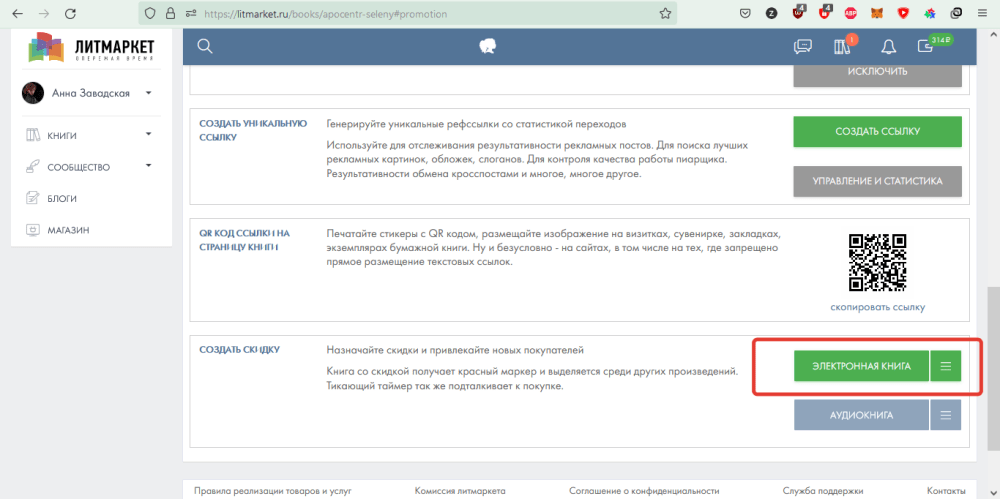Image resolution: width=1000 pixels, height=499 pixels.
Task: Open the options menu beside Аудиокнига
Action: click(x=945, y=414)
